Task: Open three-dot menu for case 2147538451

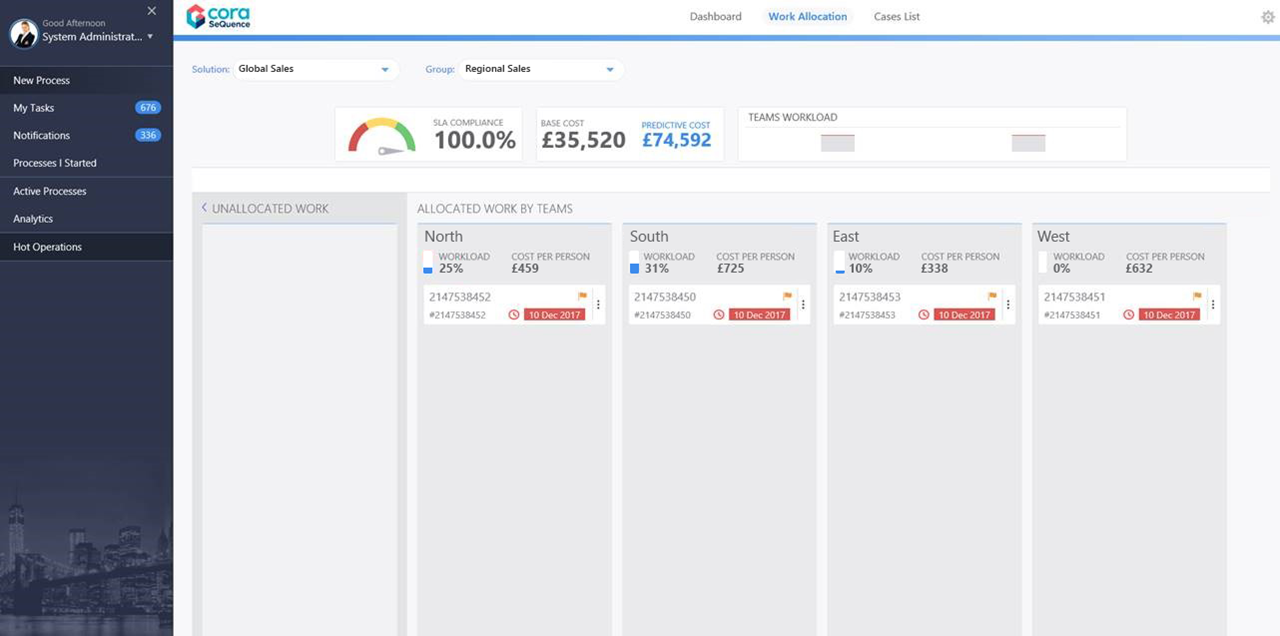Action: pos(1213,305)
